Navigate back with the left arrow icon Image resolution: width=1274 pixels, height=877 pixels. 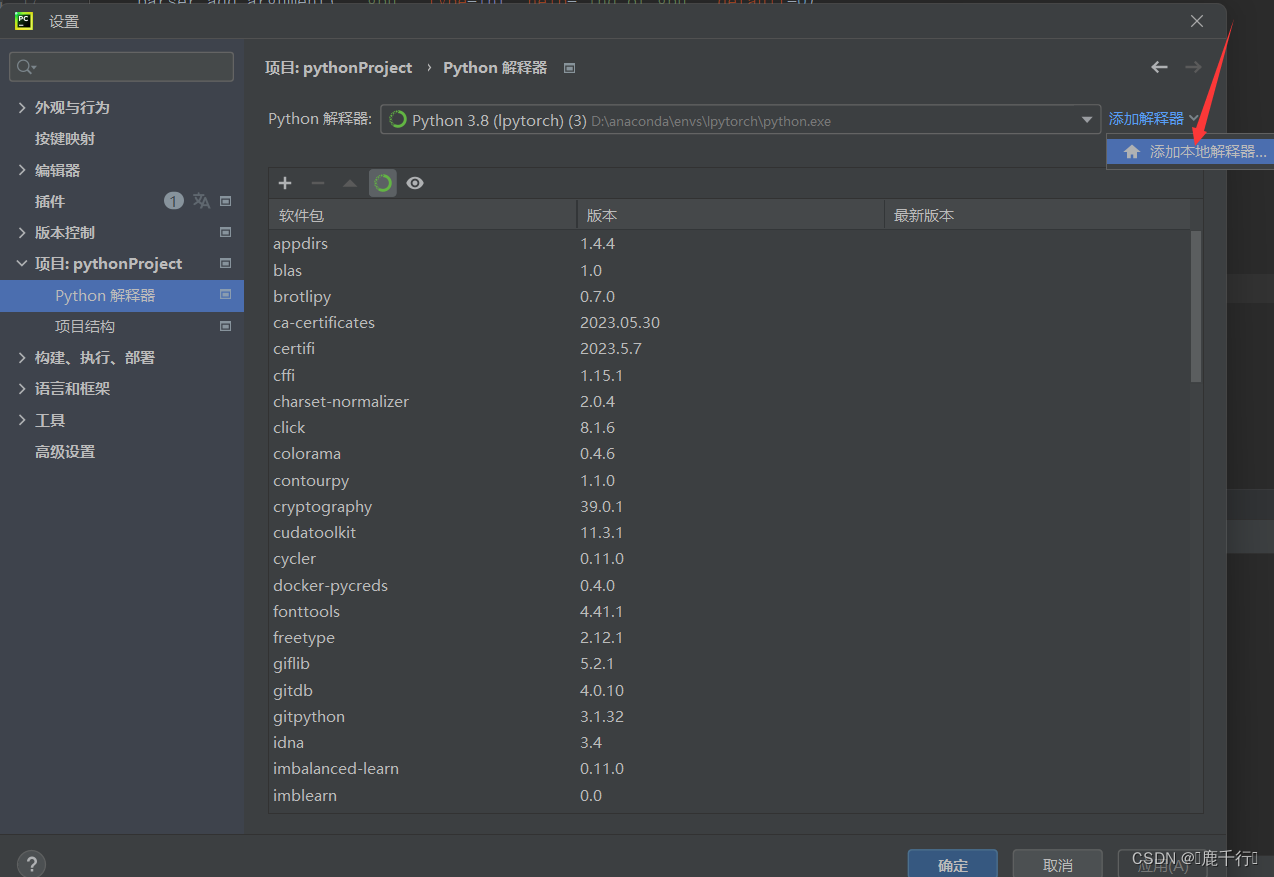1159,67
